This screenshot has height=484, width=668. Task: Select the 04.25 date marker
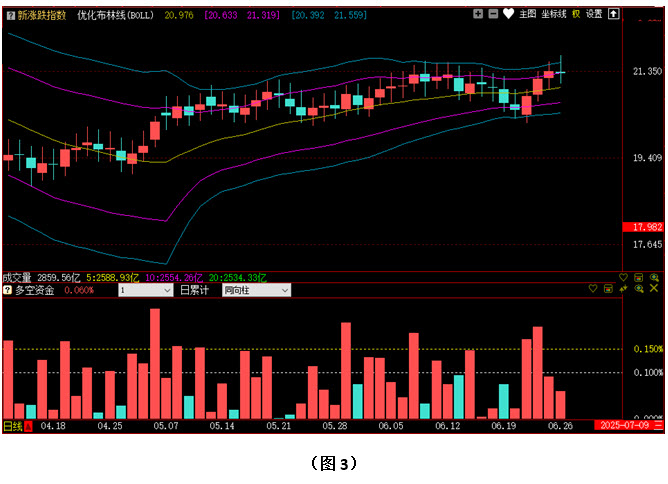109,426
